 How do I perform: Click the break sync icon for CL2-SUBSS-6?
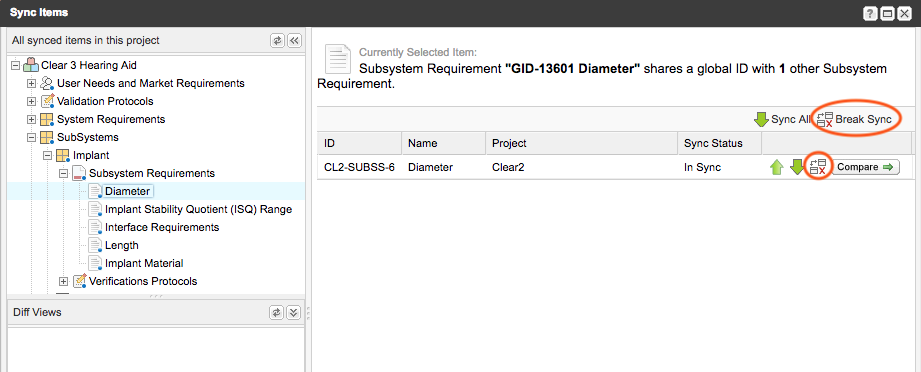click(x=818, y=167)
